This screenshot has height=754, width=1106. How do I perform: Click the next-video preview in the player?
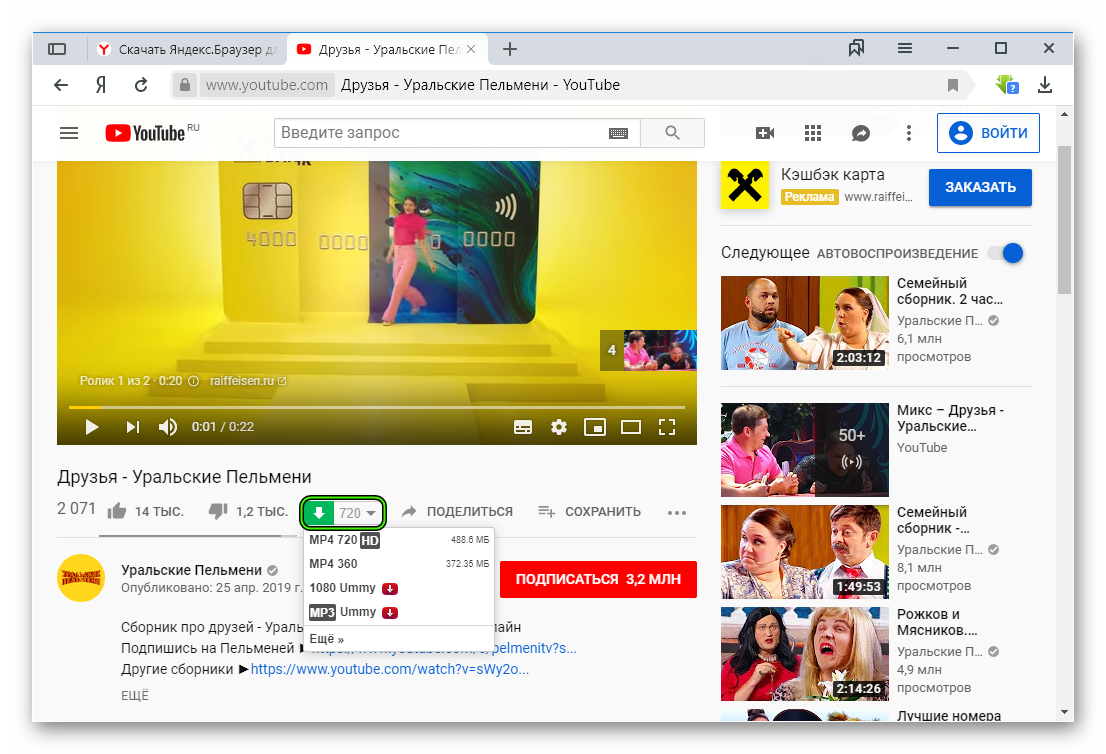point(648,351)
